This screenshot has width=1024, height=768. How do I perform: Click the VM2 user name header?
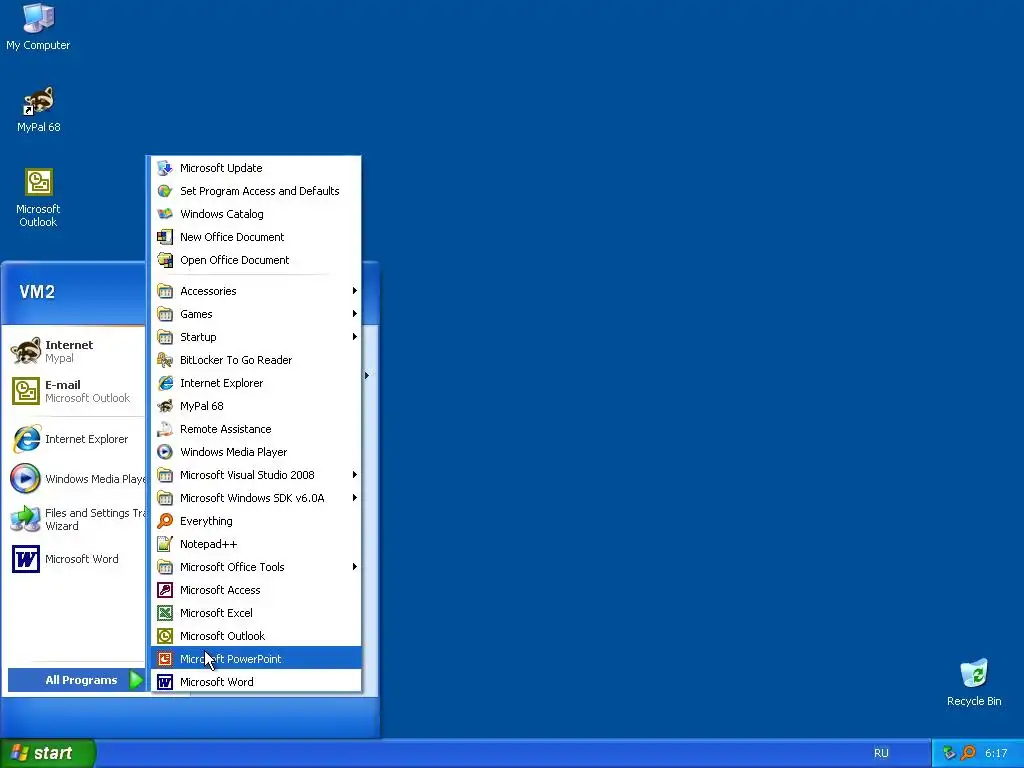(37, 292)
